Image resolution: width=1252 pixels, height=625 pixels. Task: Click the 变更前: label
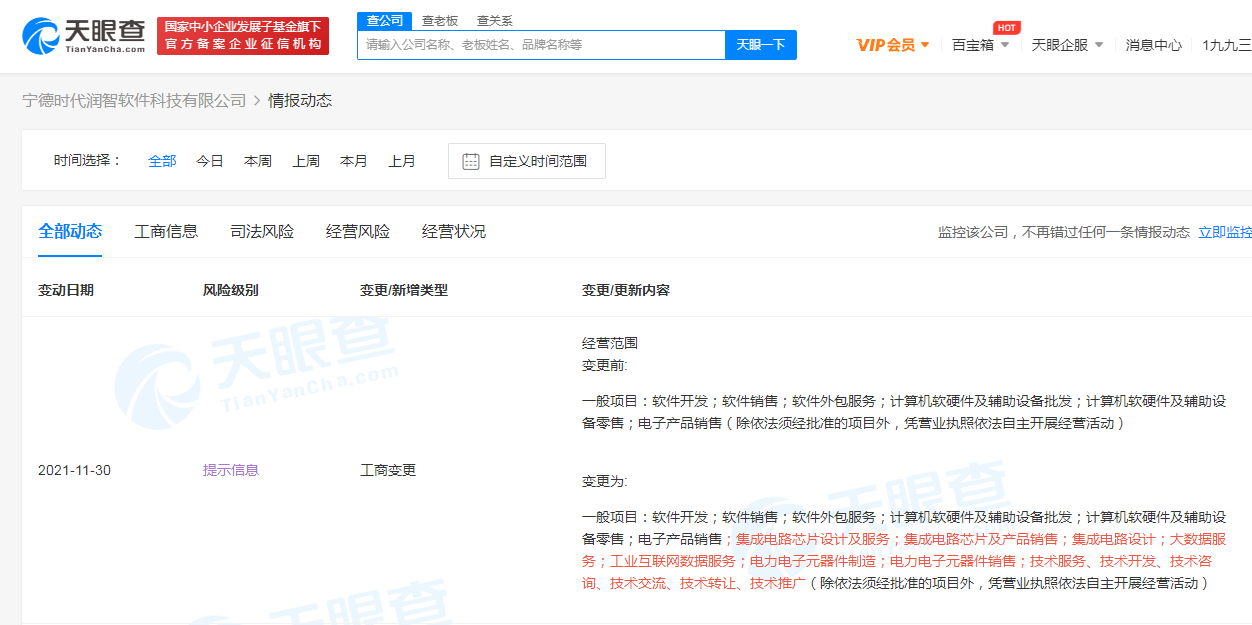pos(605,365)
